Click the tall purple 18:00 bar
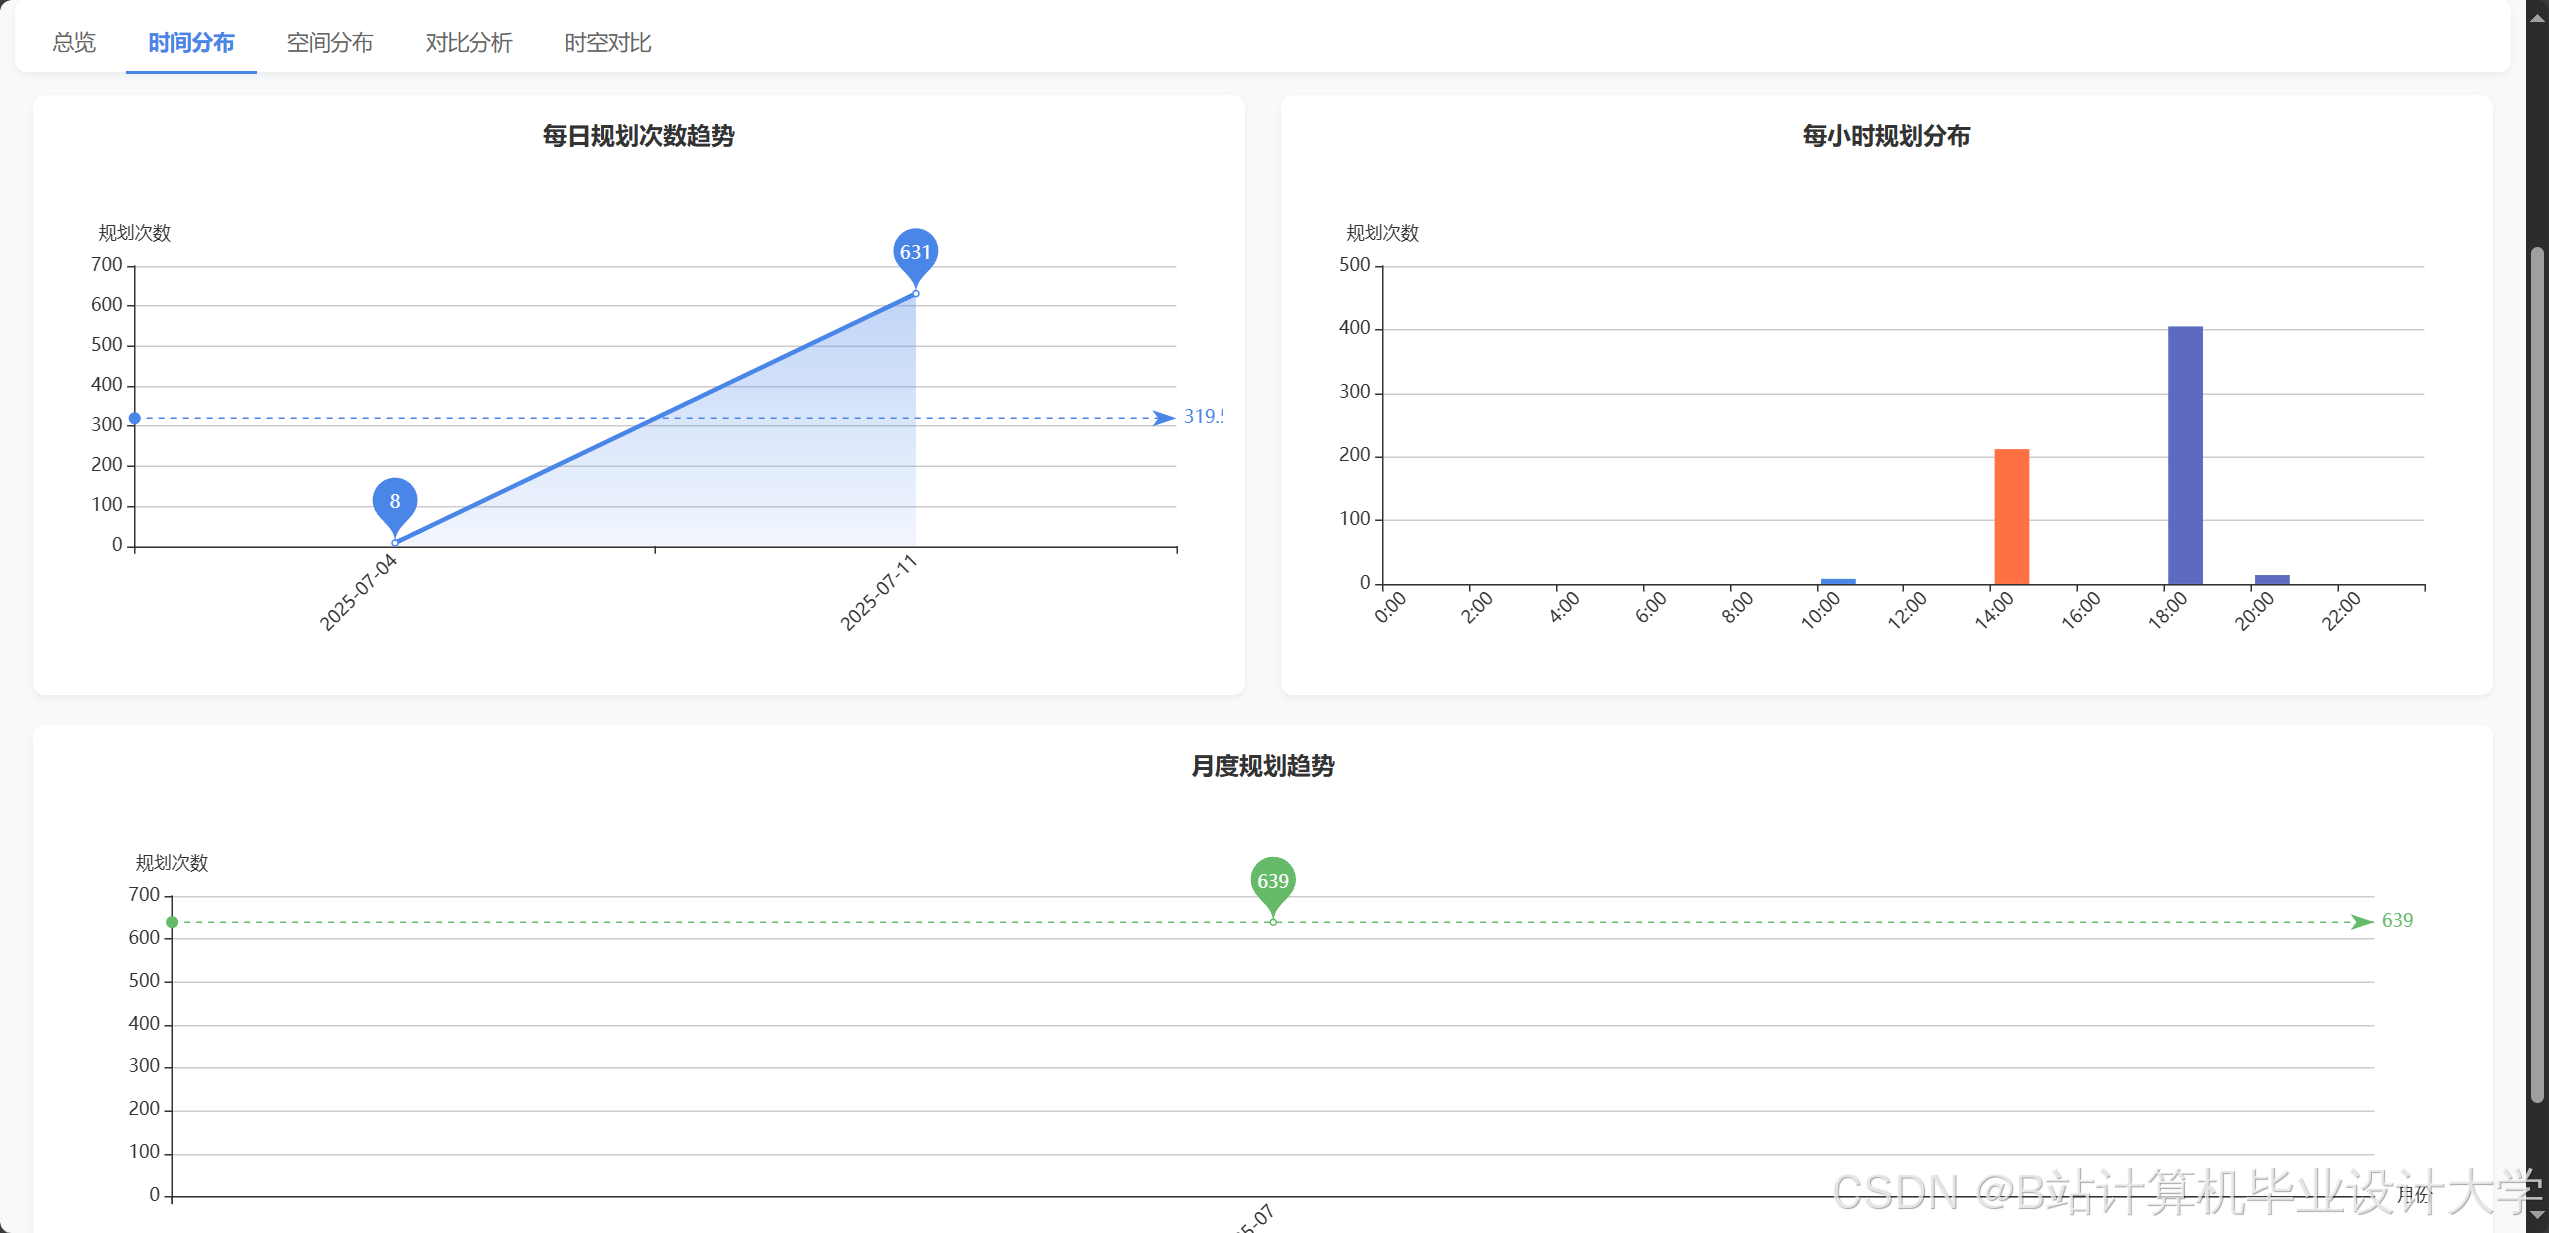The height and width of the screenshot is (1233, 2549). coord(2184,455)
